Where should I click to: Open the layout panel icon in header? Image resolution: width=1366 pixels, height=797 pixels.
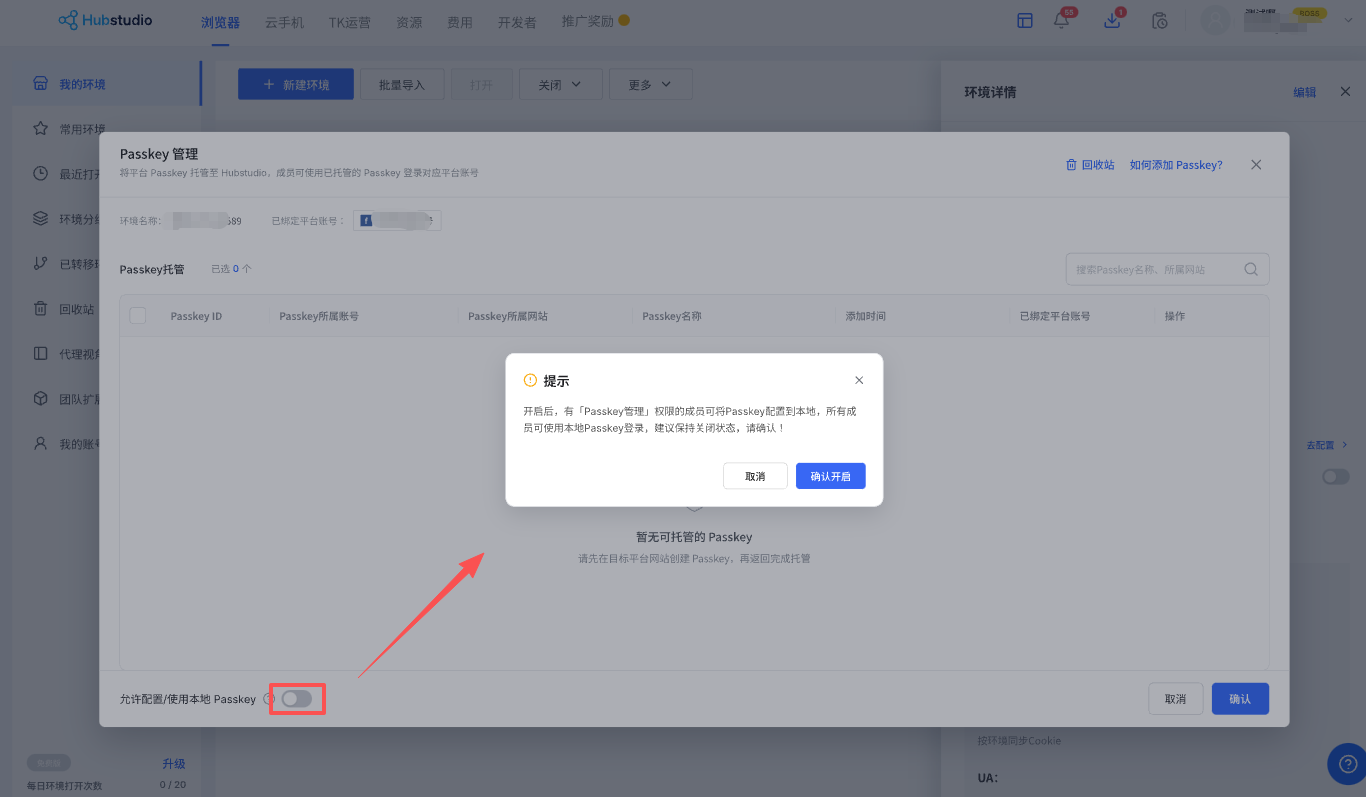(1025, 20)
